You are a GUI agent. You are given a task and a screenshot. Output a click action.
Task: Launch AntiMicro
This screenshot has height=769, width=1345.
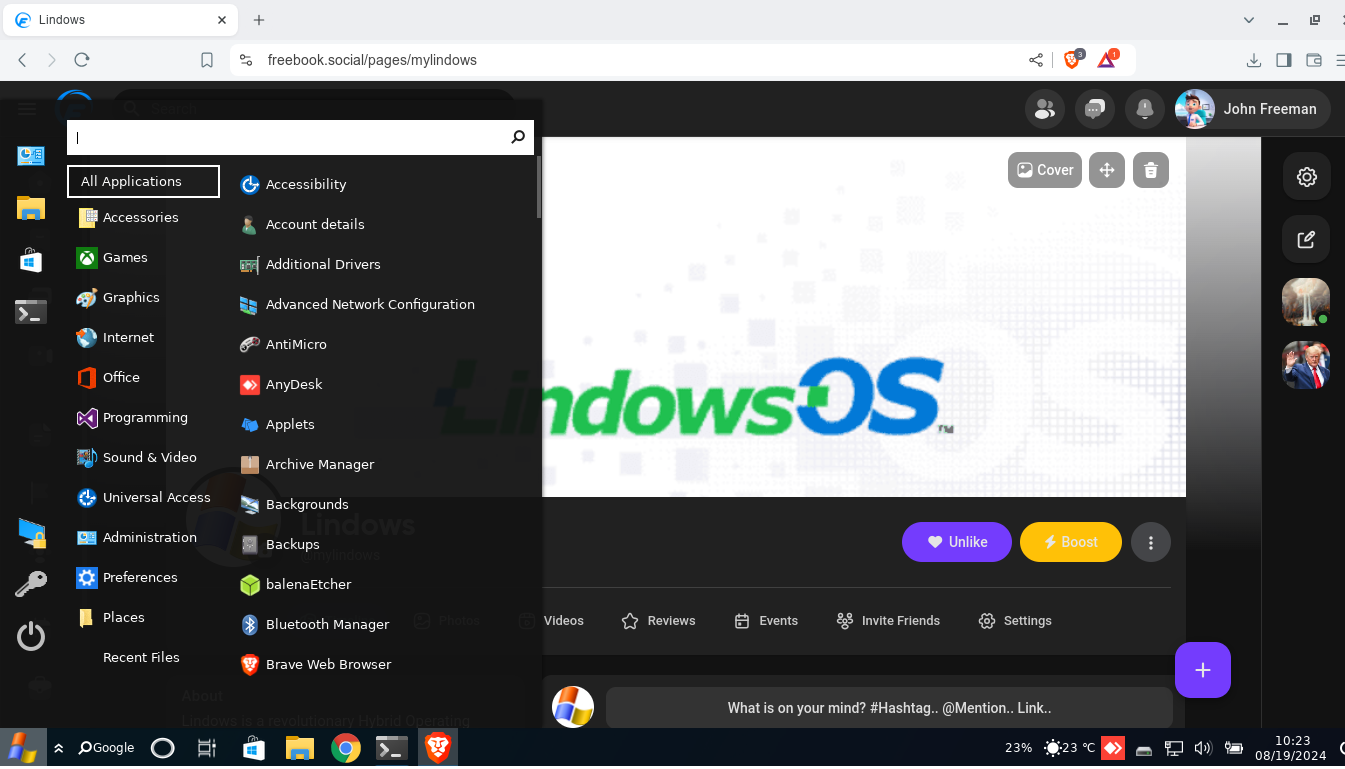tap(283, 344)
